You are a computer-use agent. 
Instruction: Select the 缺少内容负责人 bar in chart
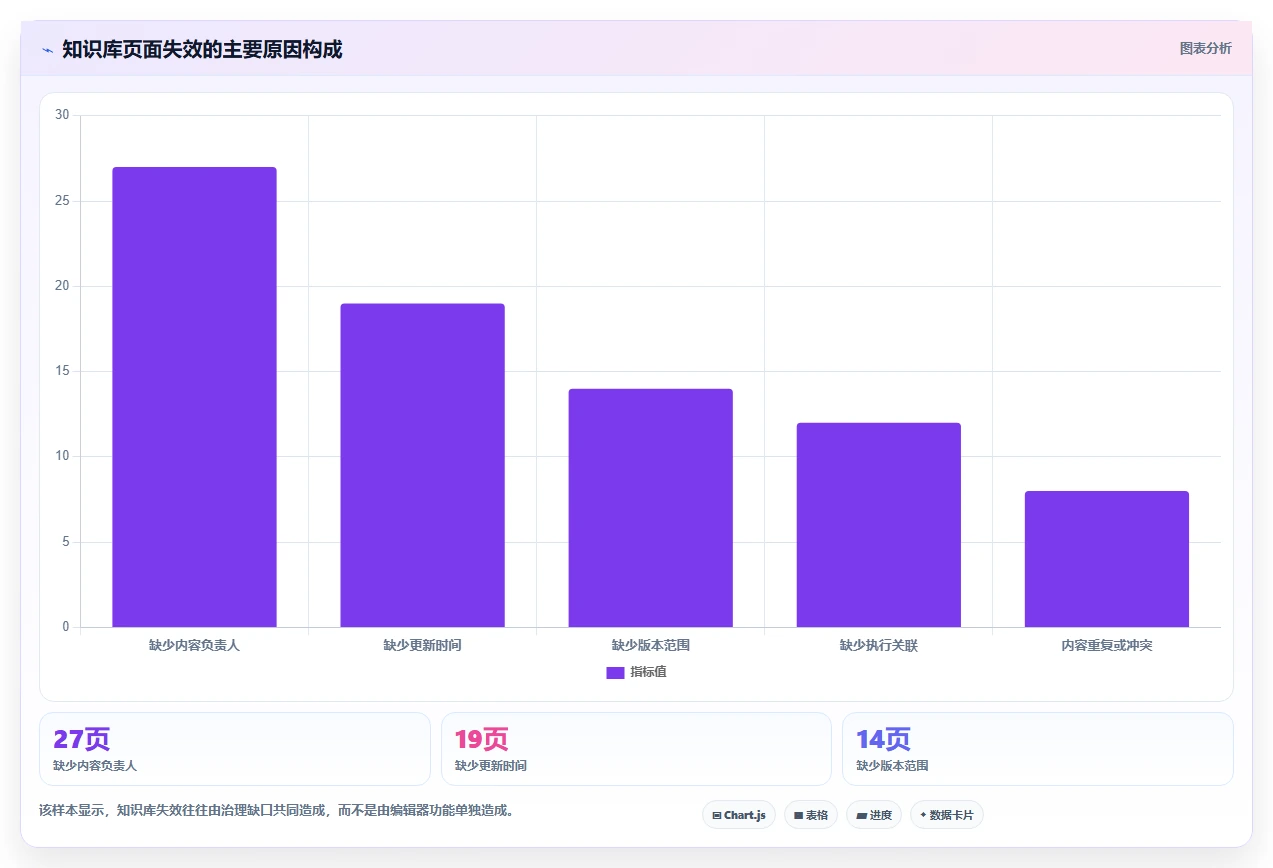194,397
